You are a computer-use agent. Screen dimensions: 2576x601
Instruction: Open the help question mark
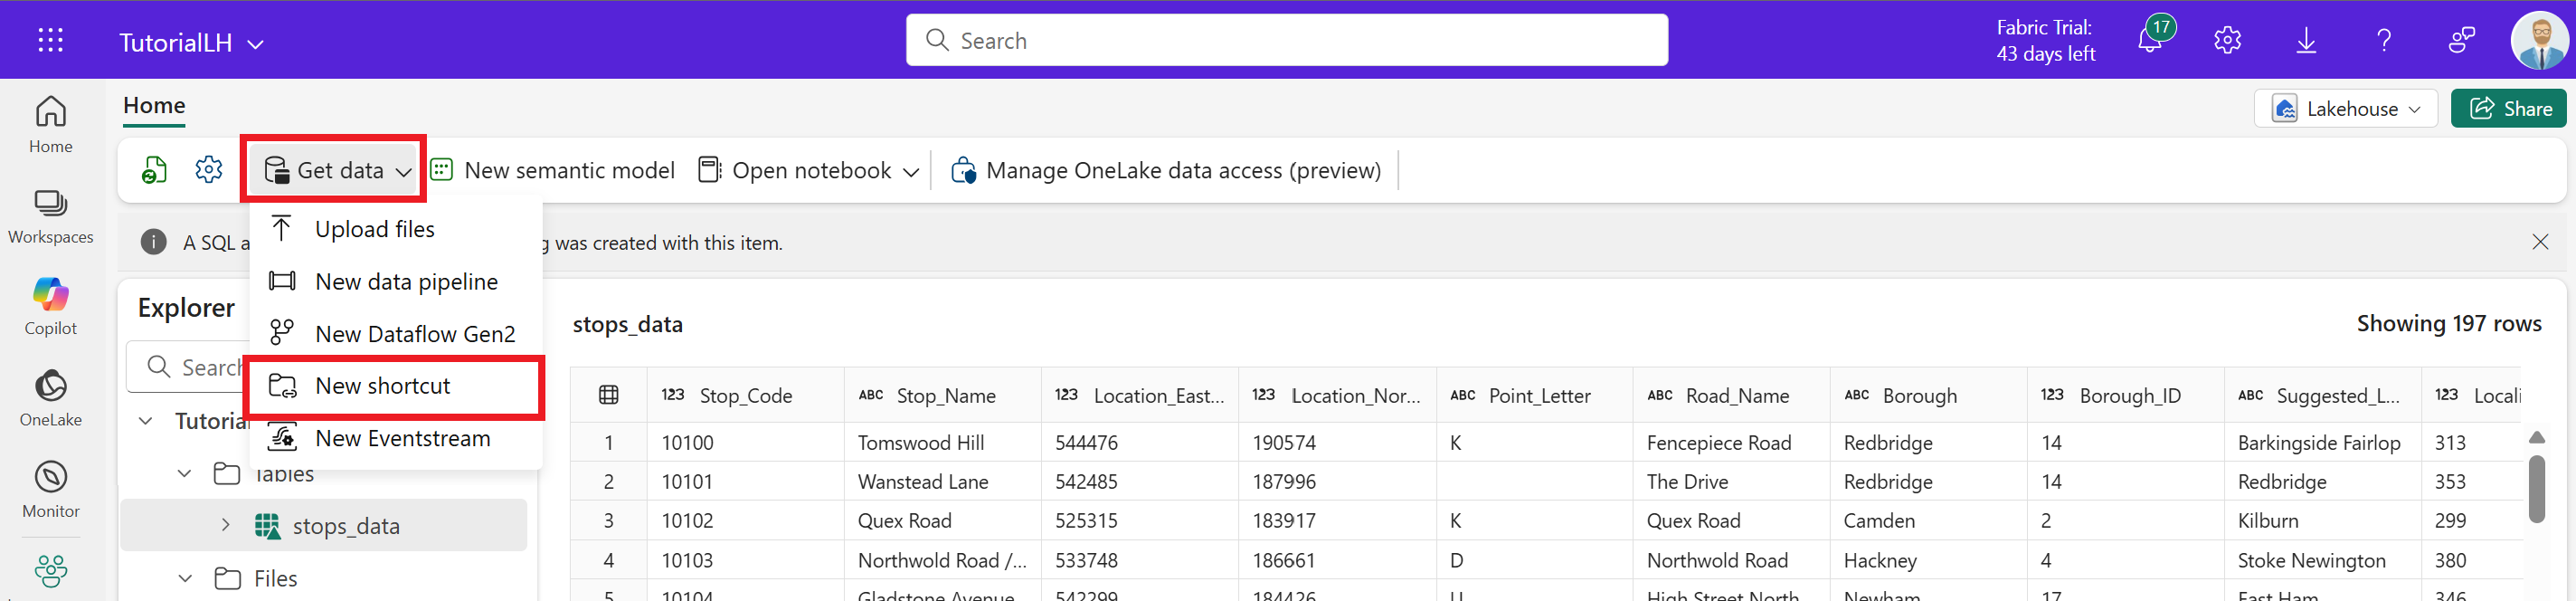tap(2384, 40)
